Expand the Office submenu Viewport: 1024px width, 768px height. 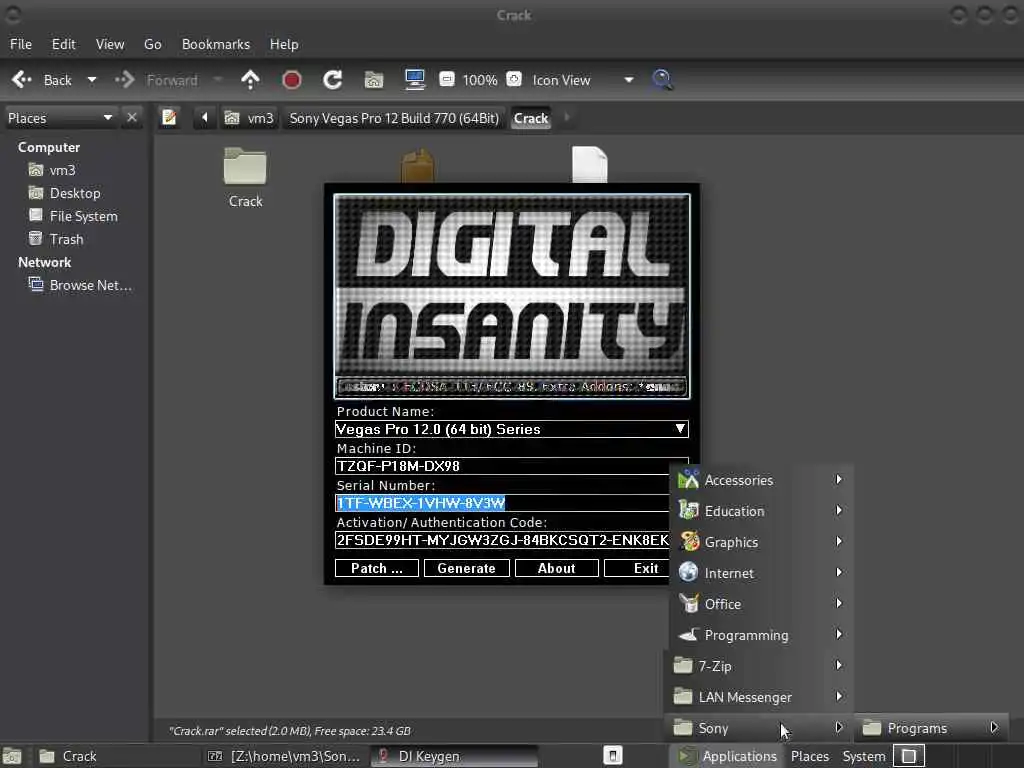point(761,604)
